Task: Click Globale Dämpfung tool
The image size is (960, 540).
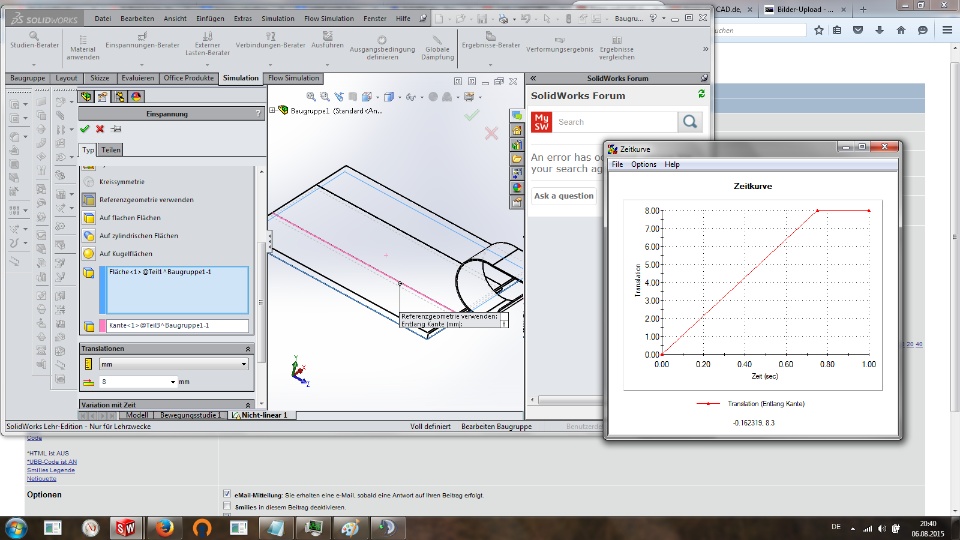Action: (x=437, y=48)
